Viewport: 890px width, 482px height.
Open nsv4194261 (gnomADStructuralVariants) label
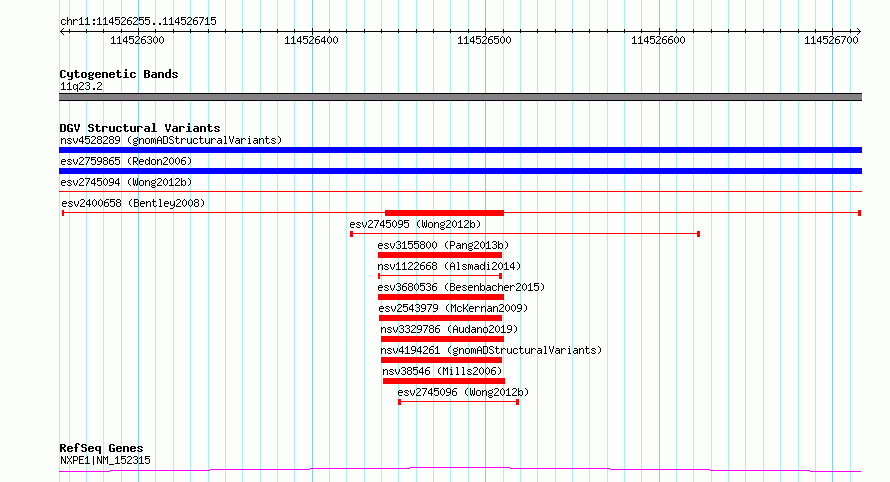tap(491, 350)
